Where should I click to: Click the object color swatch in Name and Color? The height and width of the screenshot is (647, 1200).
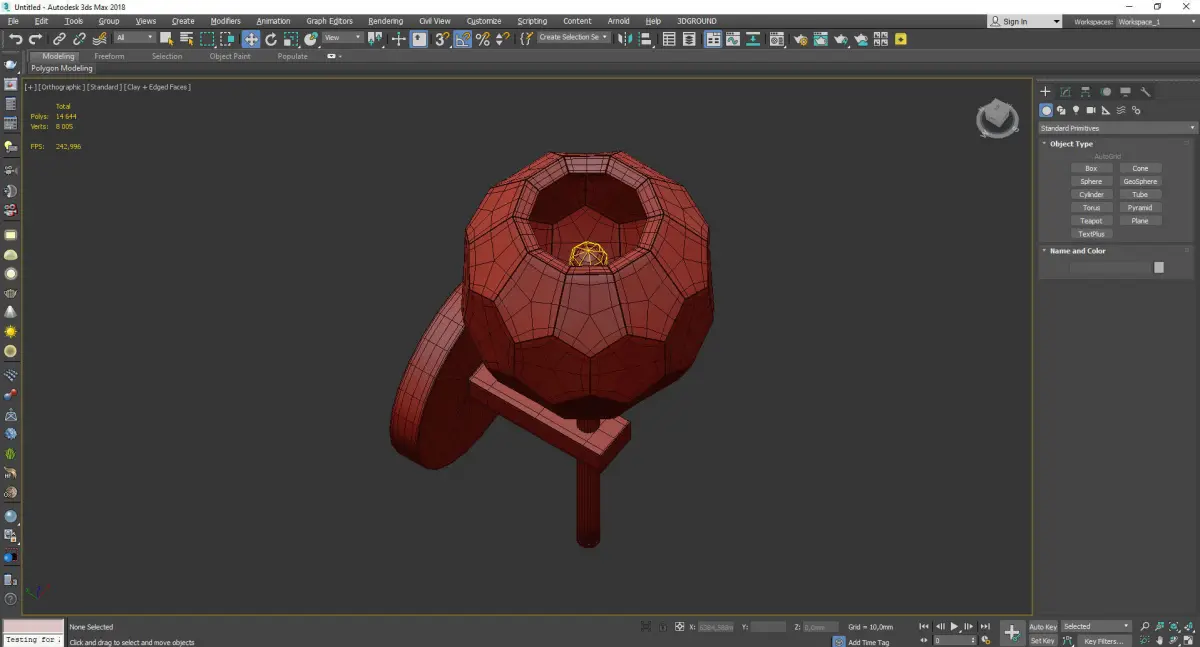pyautogui.click(x=1158, y=267)
